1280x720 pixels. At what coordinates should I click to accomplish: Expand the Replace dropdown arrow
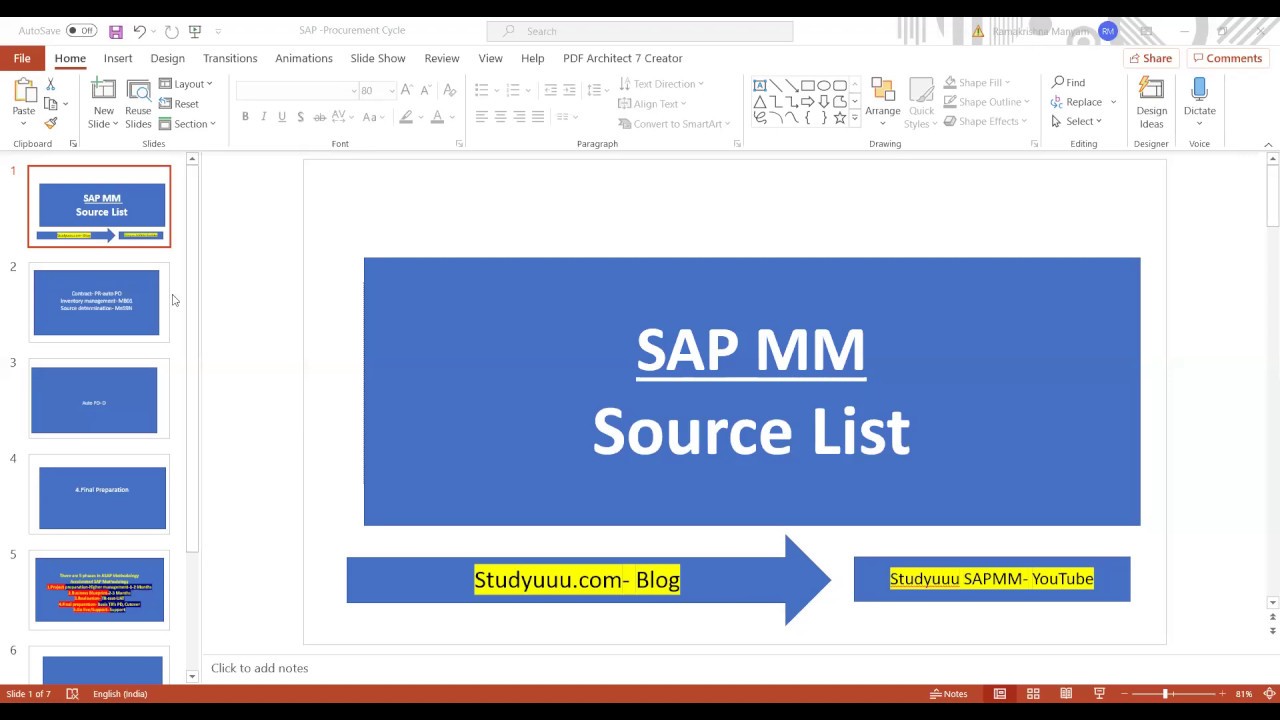click(1113, 102)
